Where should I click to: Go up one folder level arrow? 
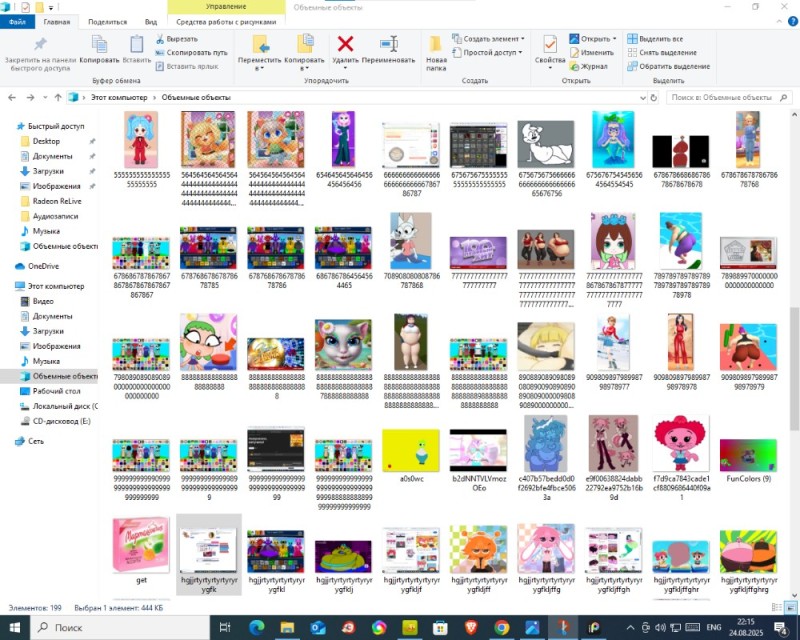pos(58,97)
